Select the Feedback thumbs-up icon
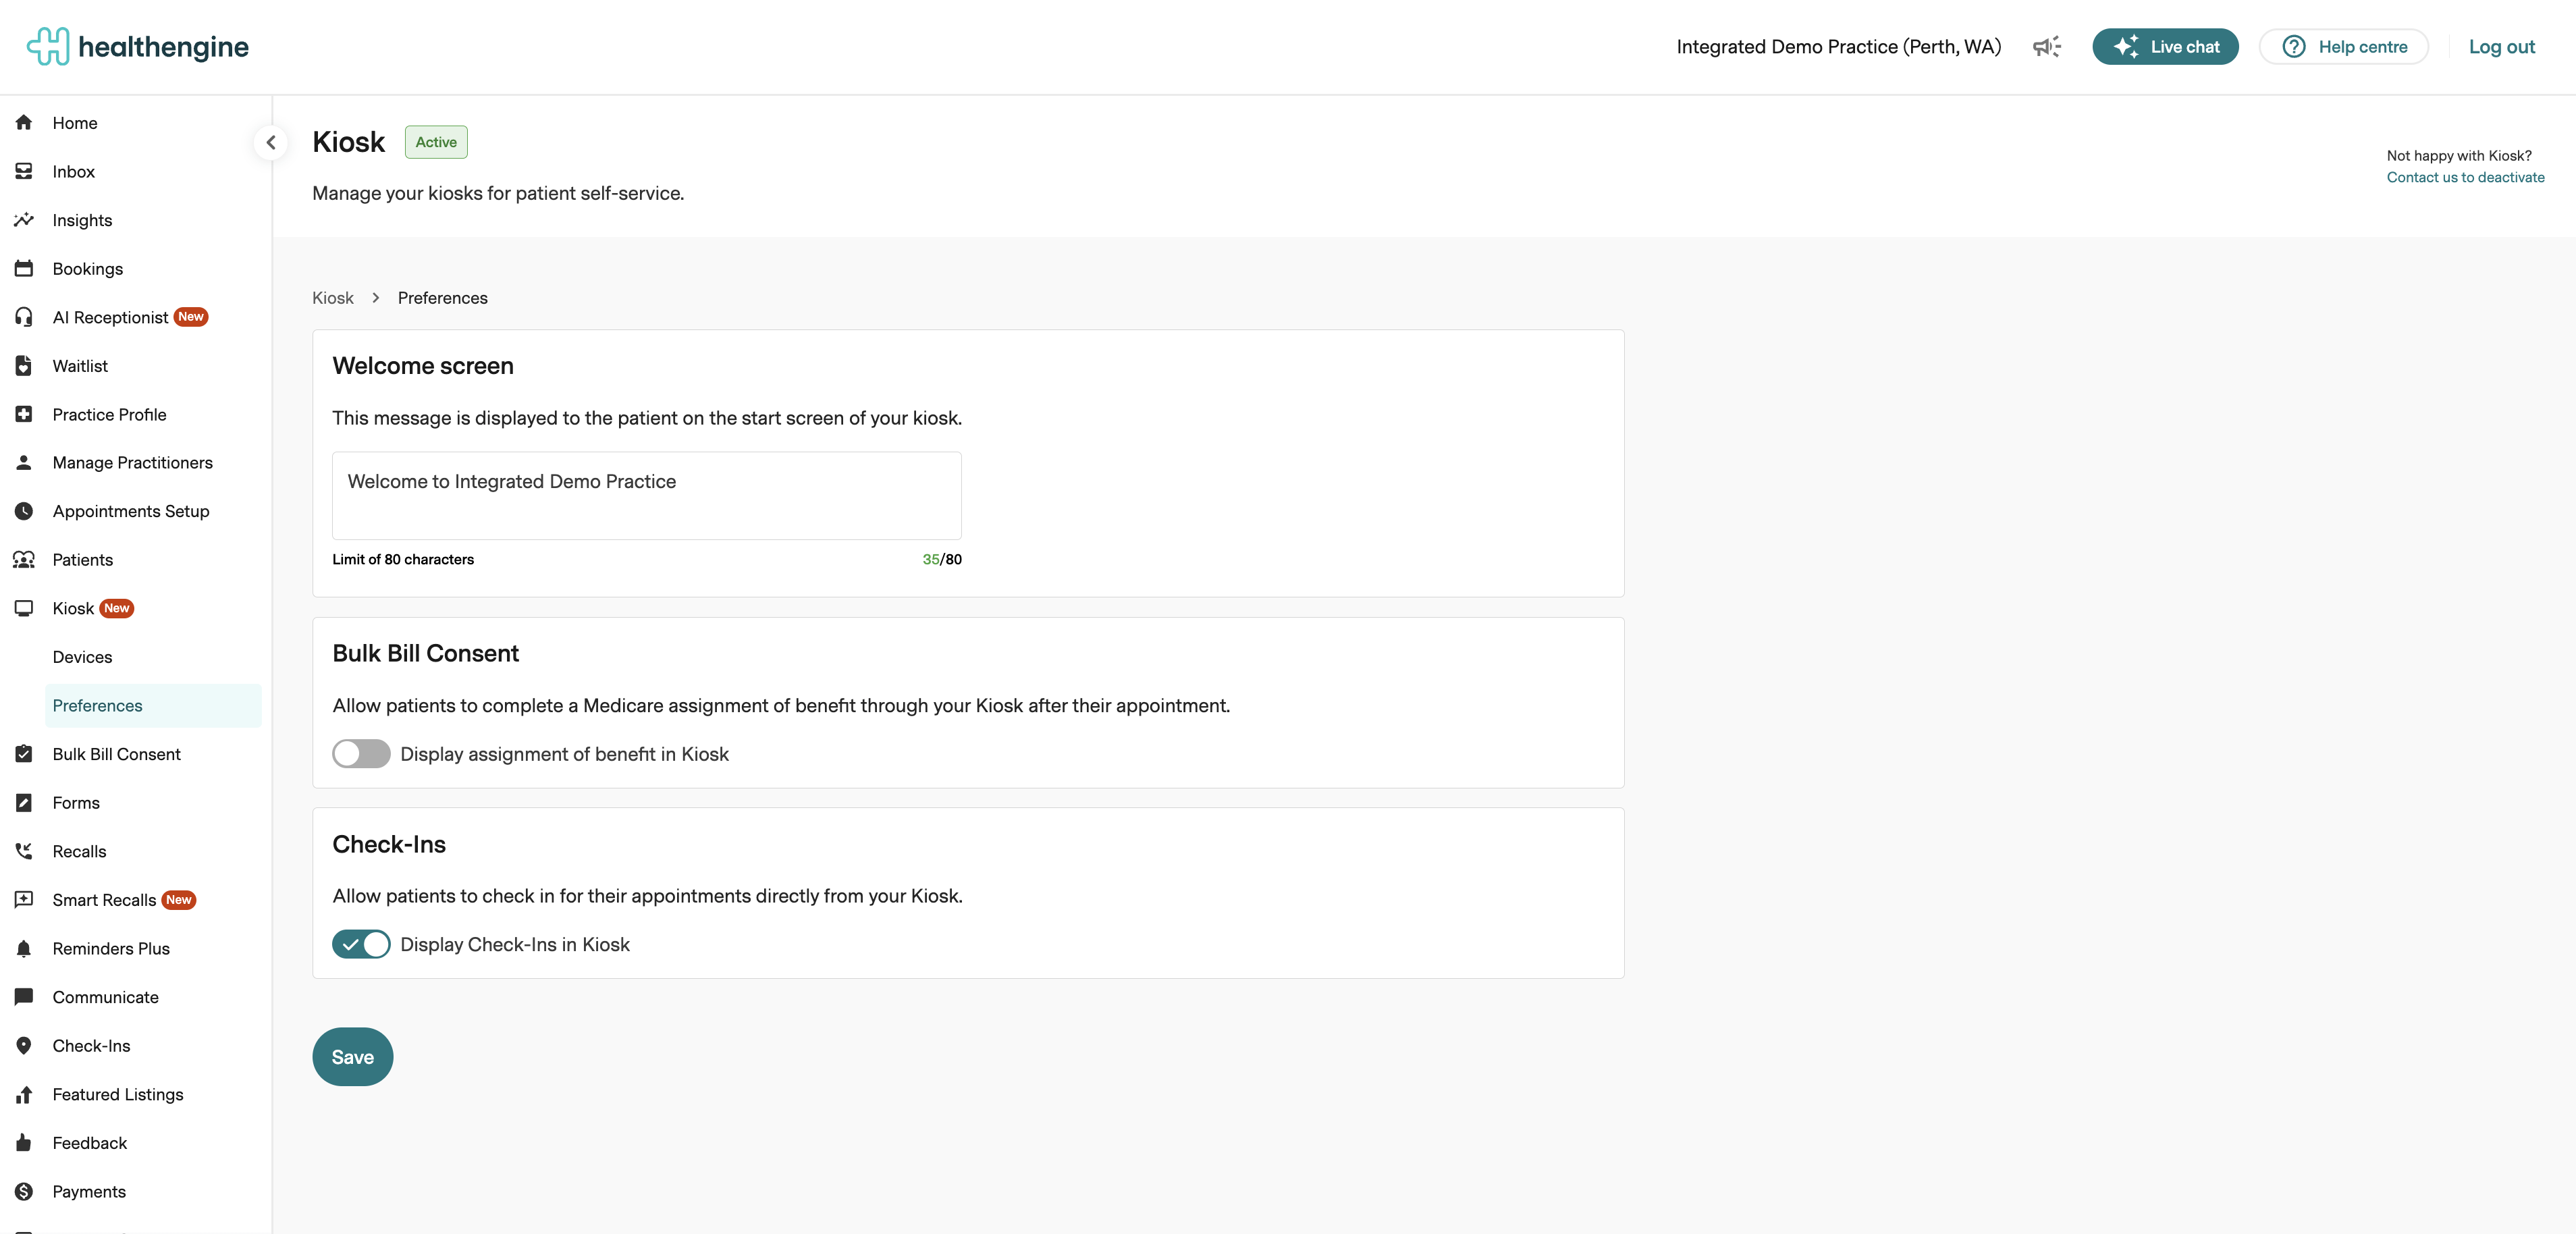 coord(24,1143)
